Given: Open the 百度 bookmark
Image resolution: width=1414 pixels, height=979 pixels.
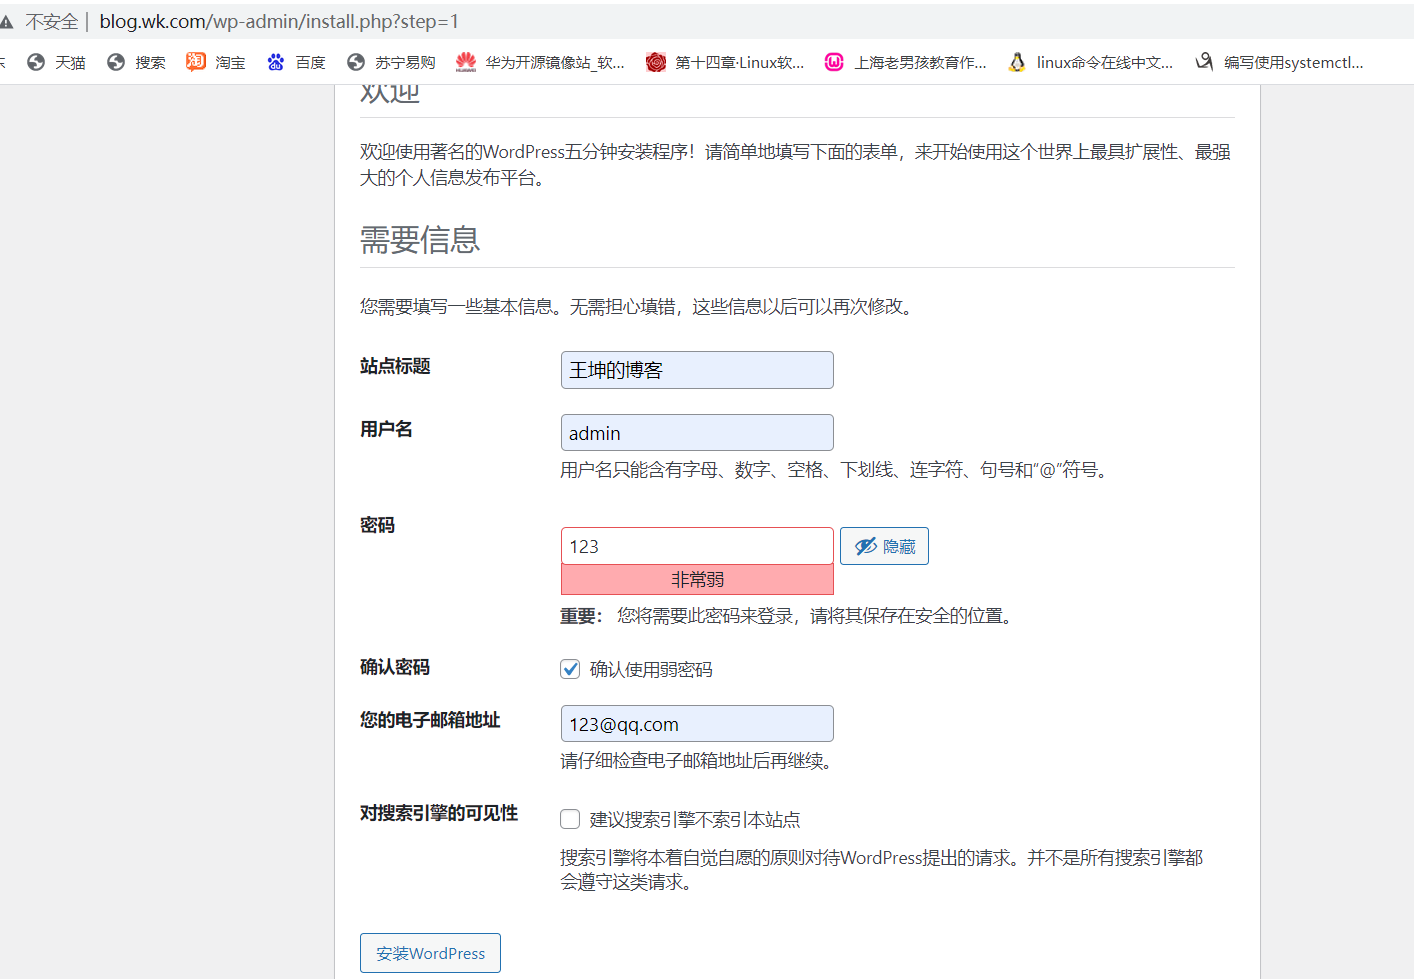Looking at the screenshot, I should point(296,62).
